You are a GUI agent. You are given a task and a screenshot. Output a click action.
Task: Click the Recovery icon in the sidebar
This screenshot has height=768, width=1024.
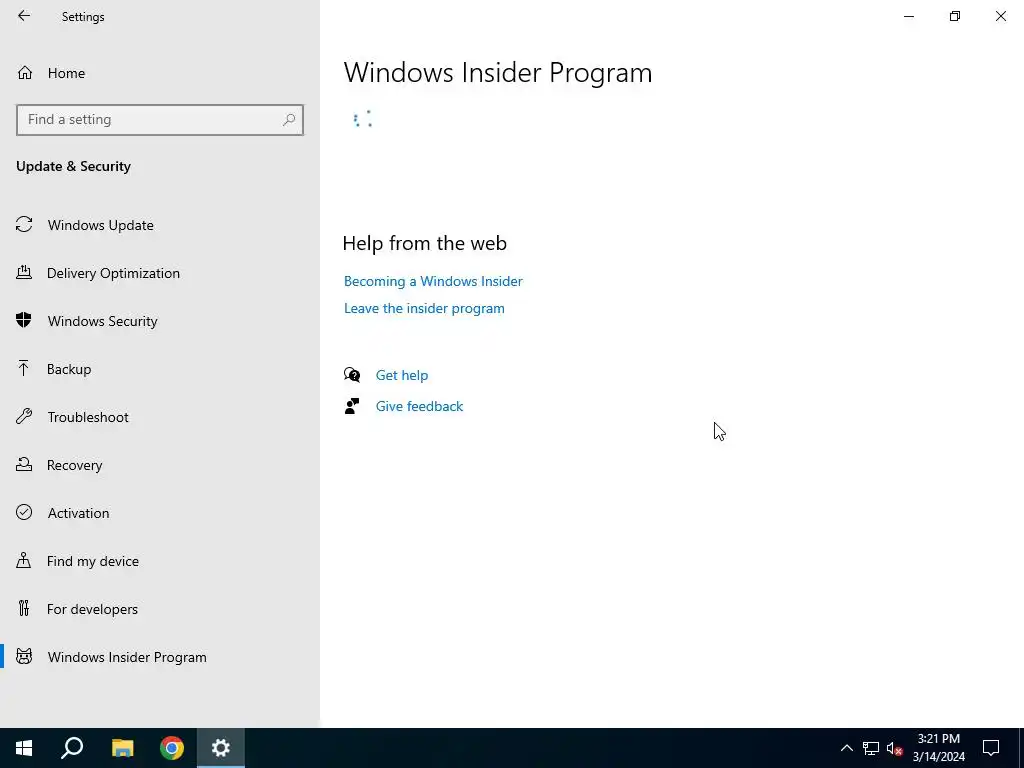point(24,464)
